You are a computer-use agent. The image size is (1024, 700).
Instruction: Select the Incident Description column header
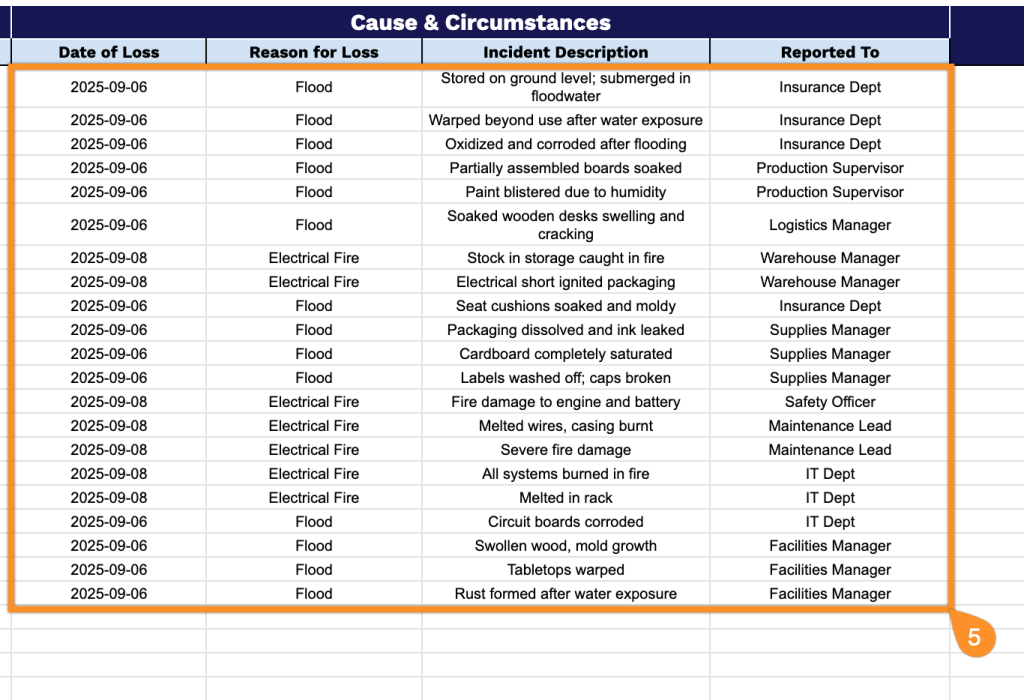click(x=566, y=52)
